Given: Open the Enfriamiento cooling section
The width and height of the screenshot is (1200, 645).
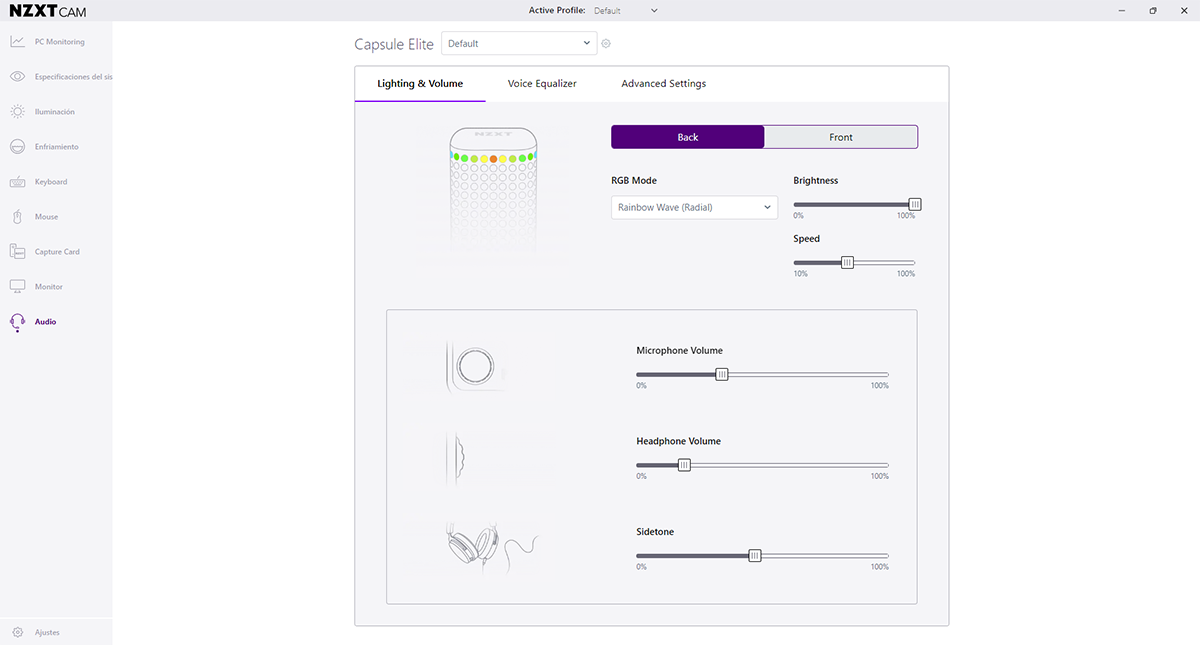Looking at the screenshot, I should (x=56, y=147).
